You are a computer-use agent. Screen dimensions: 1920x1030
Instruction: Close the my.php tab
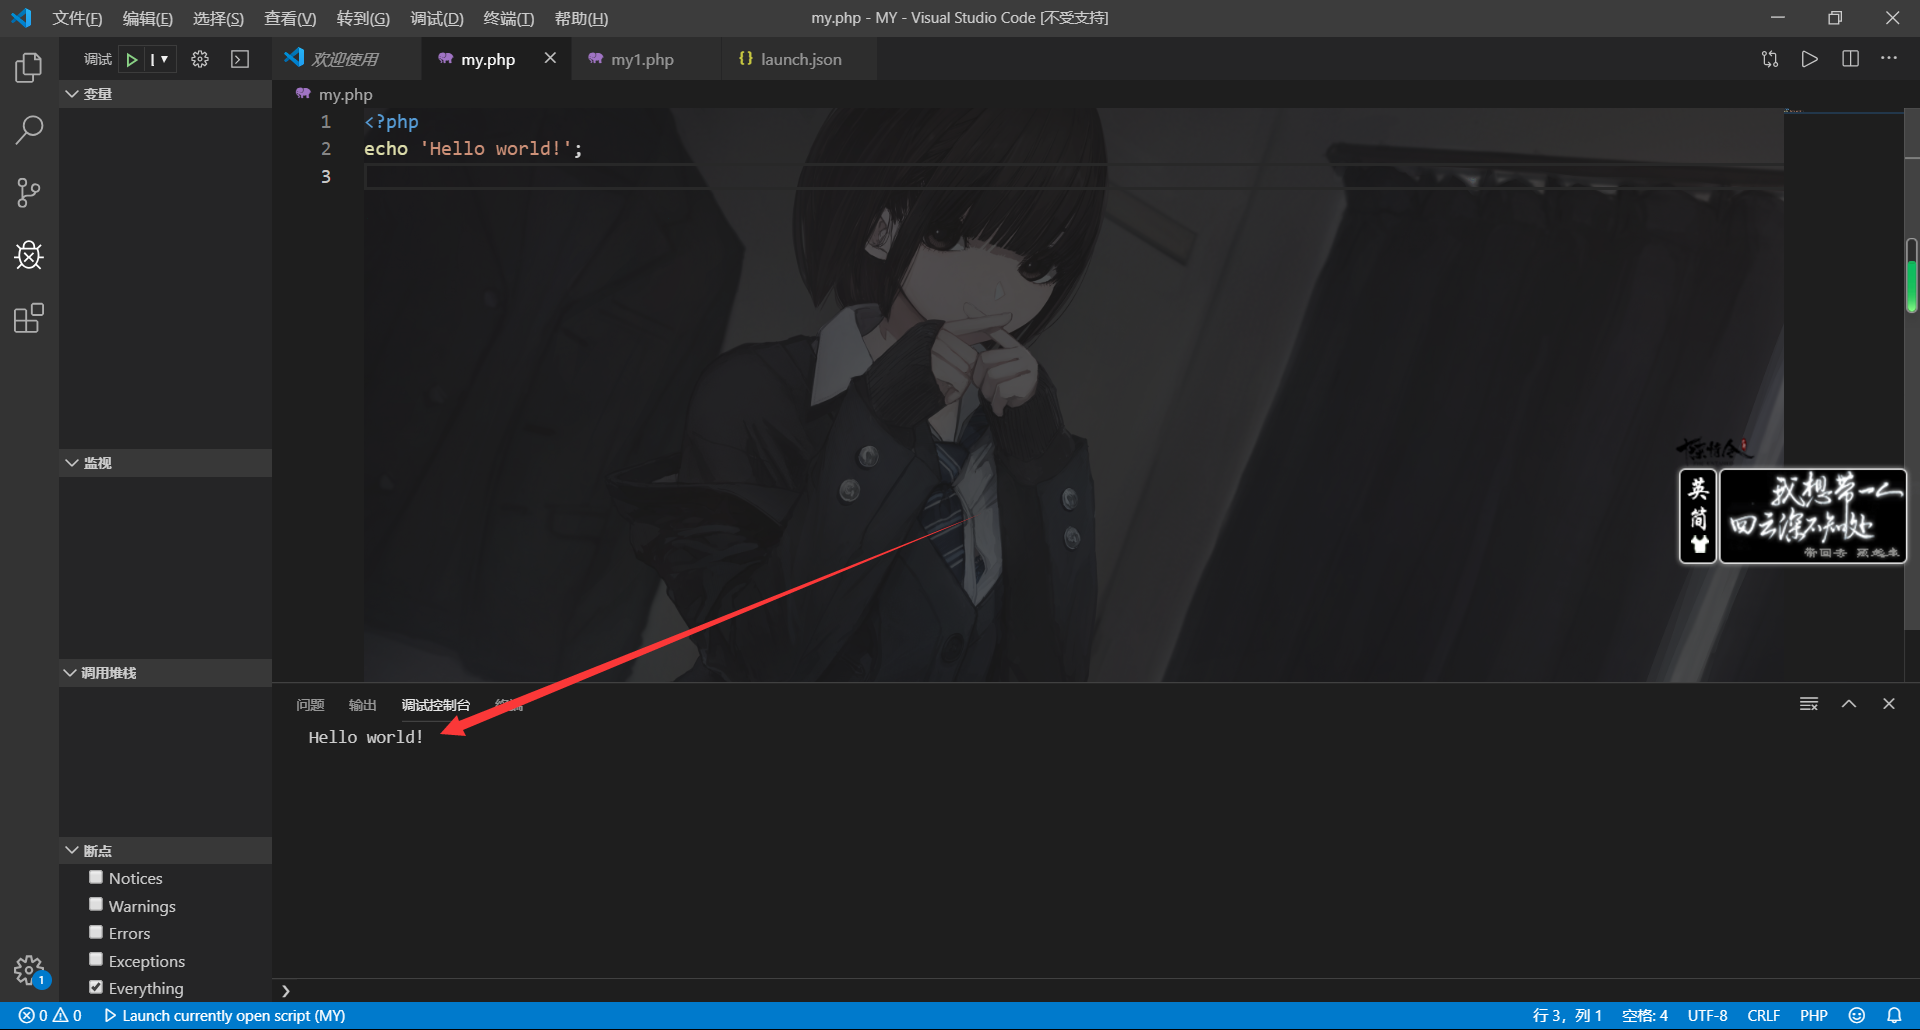point(550,58)
